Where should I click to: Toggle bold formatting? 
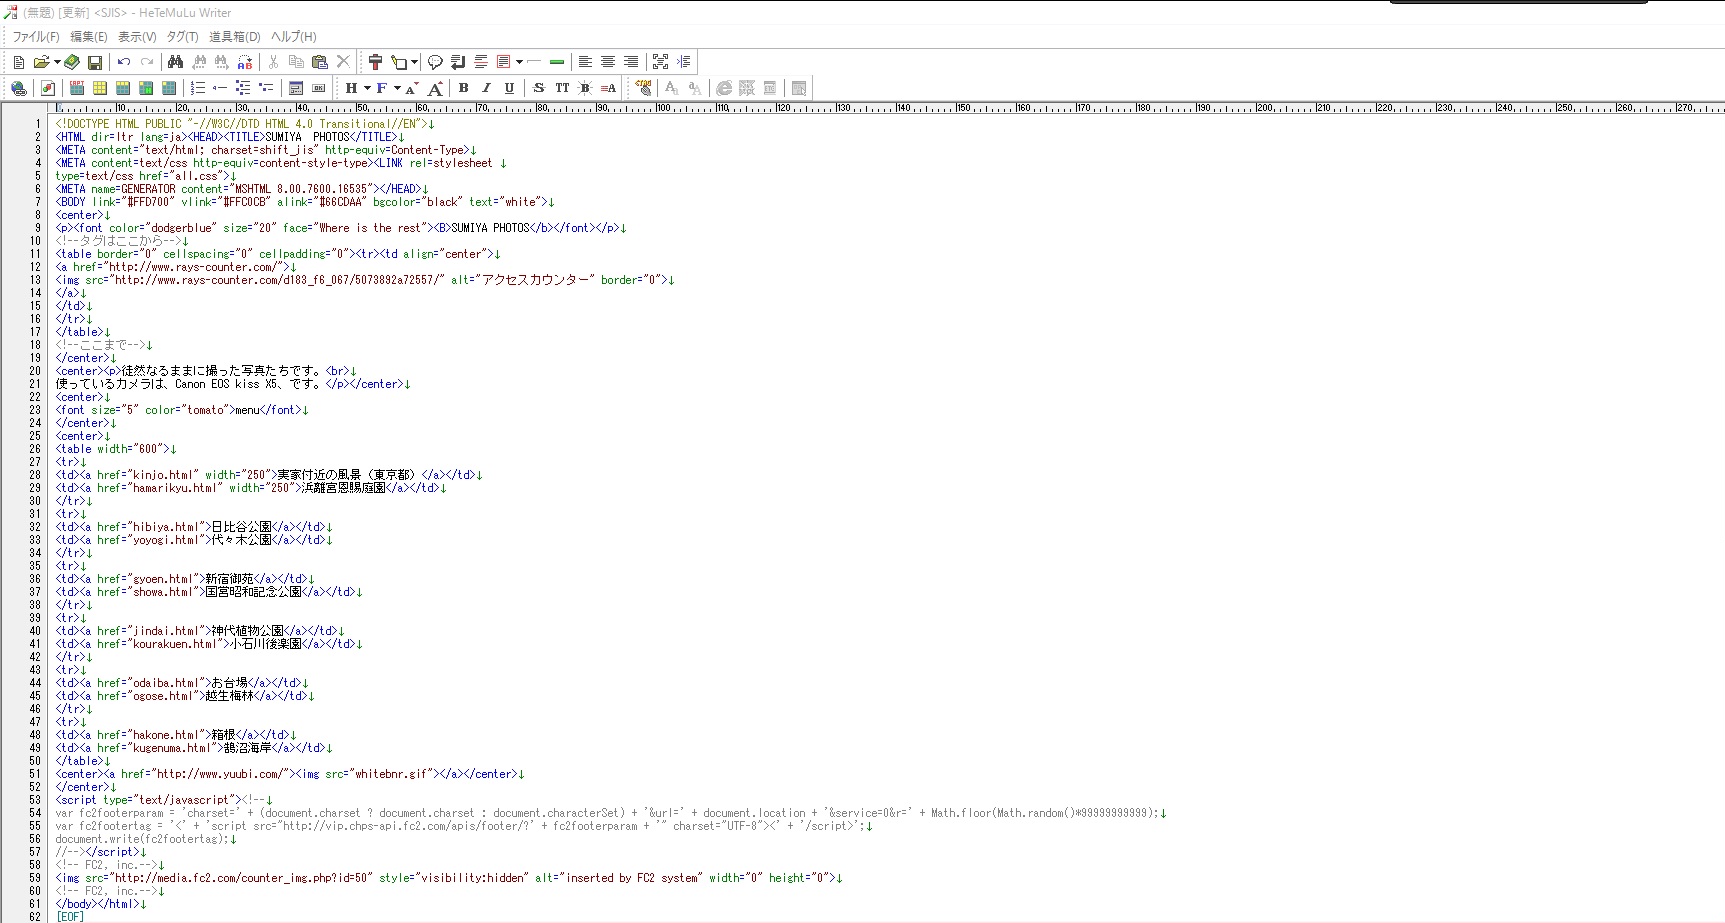coord(463,88)
